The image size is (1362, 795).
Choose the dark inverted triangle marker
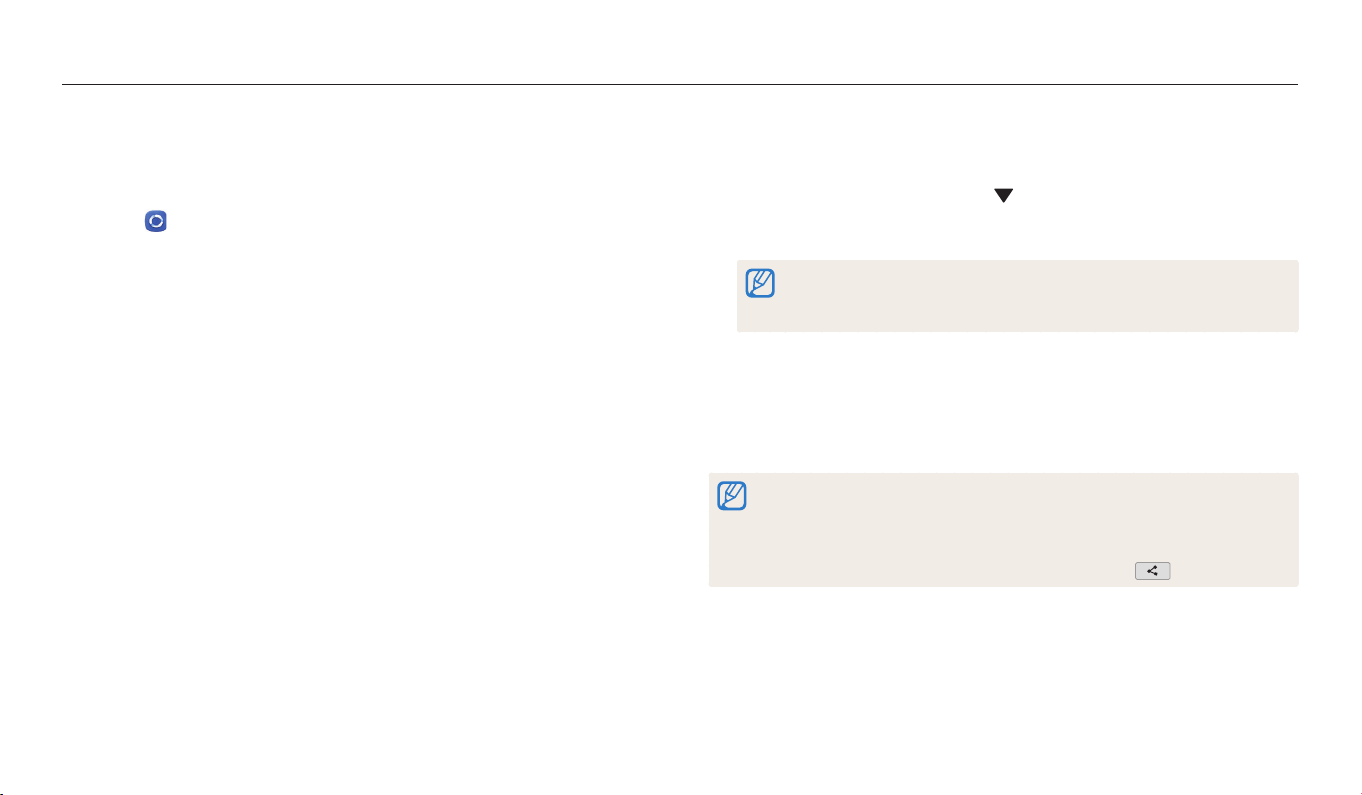1003,197
